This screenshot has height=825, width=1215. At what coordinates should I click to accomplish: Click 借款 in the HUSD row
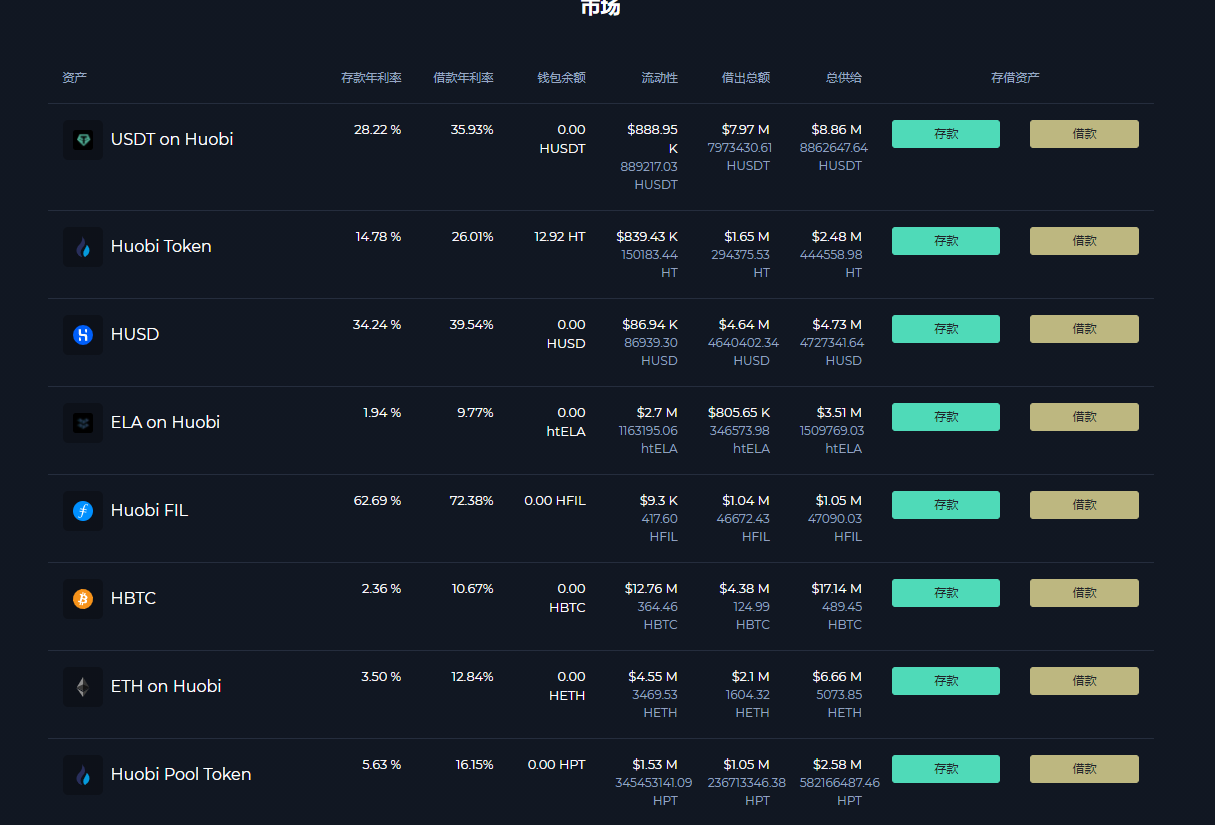coord(1084,329)
